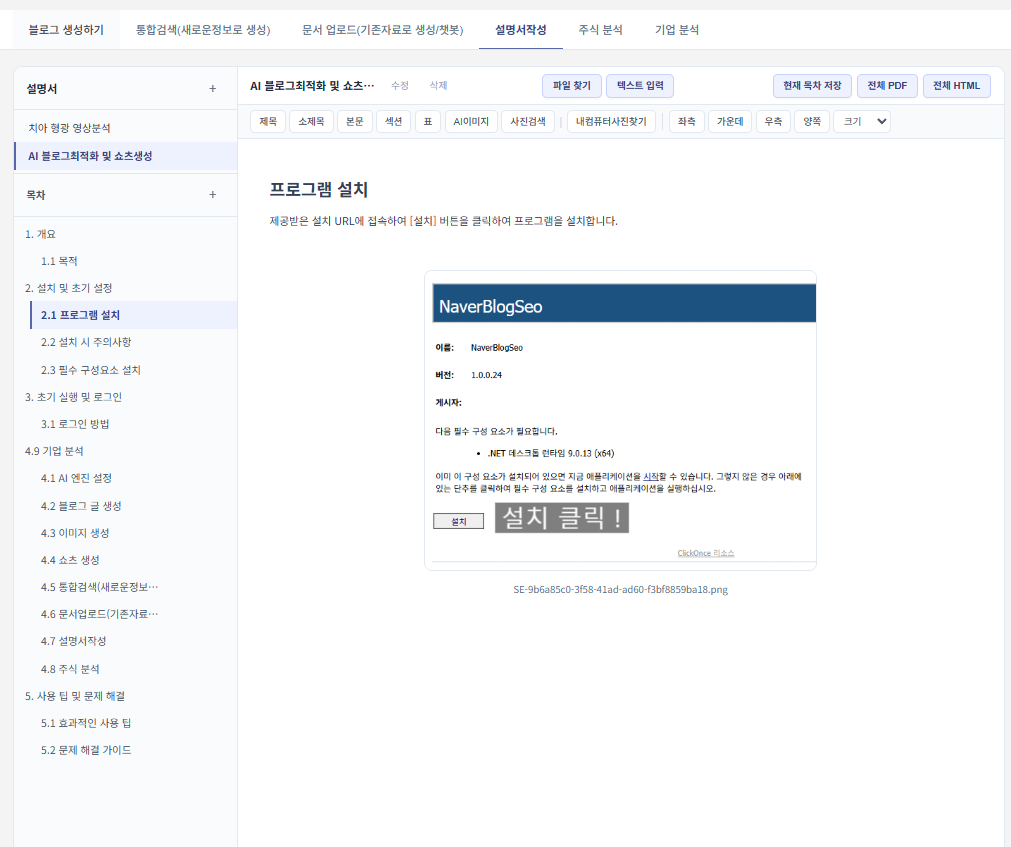Export using 전체 PDF button
Screen dimensions: 1011x847
(x=887, y=86)
